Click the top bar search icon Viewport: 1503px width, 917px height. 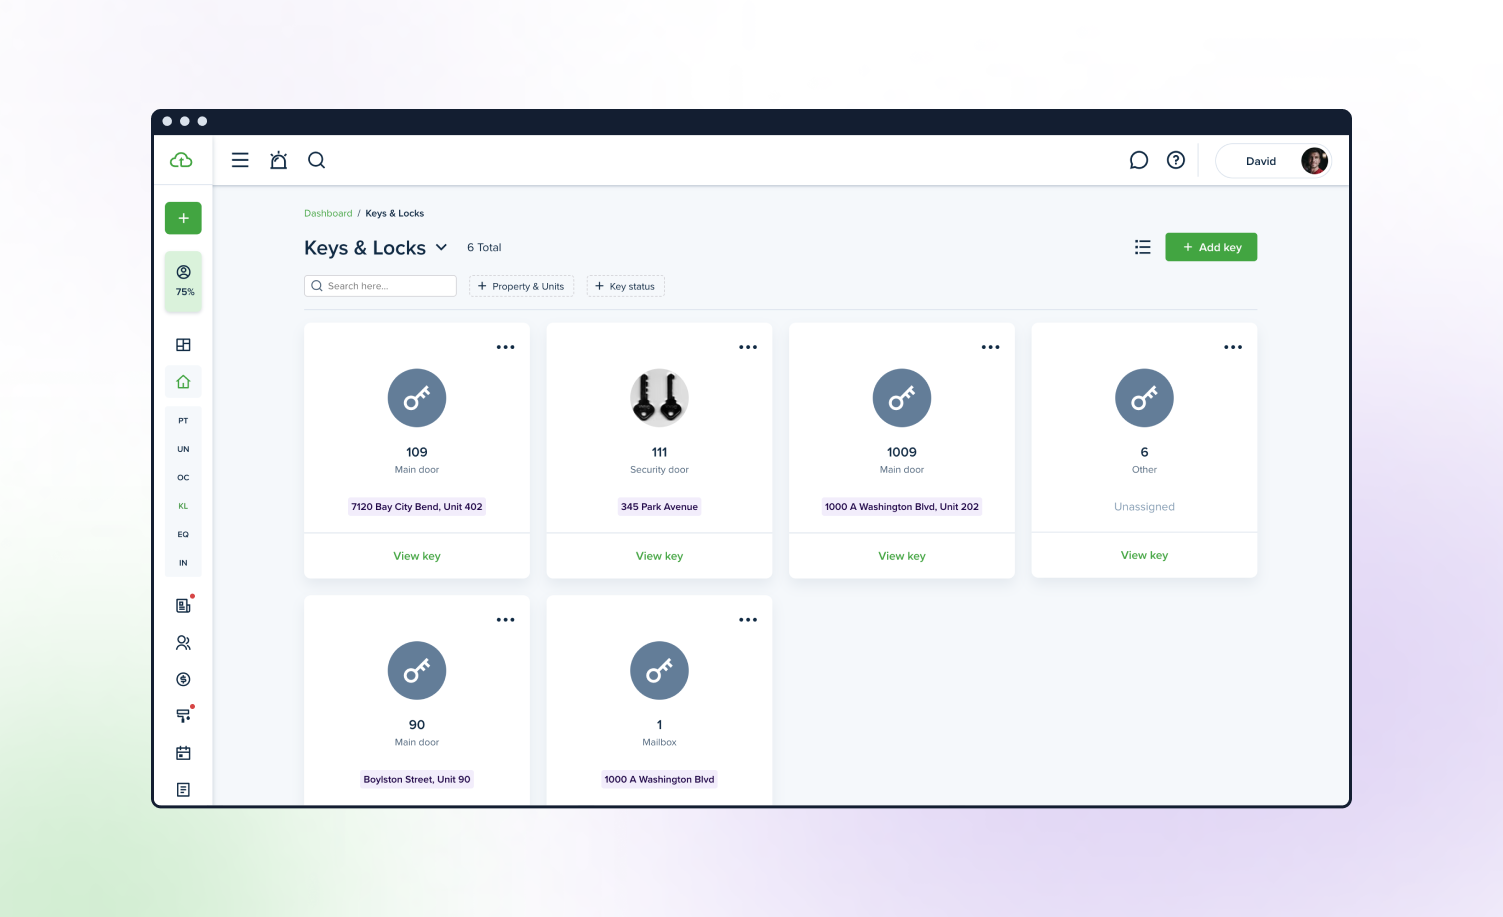click(x=316, y=160)
